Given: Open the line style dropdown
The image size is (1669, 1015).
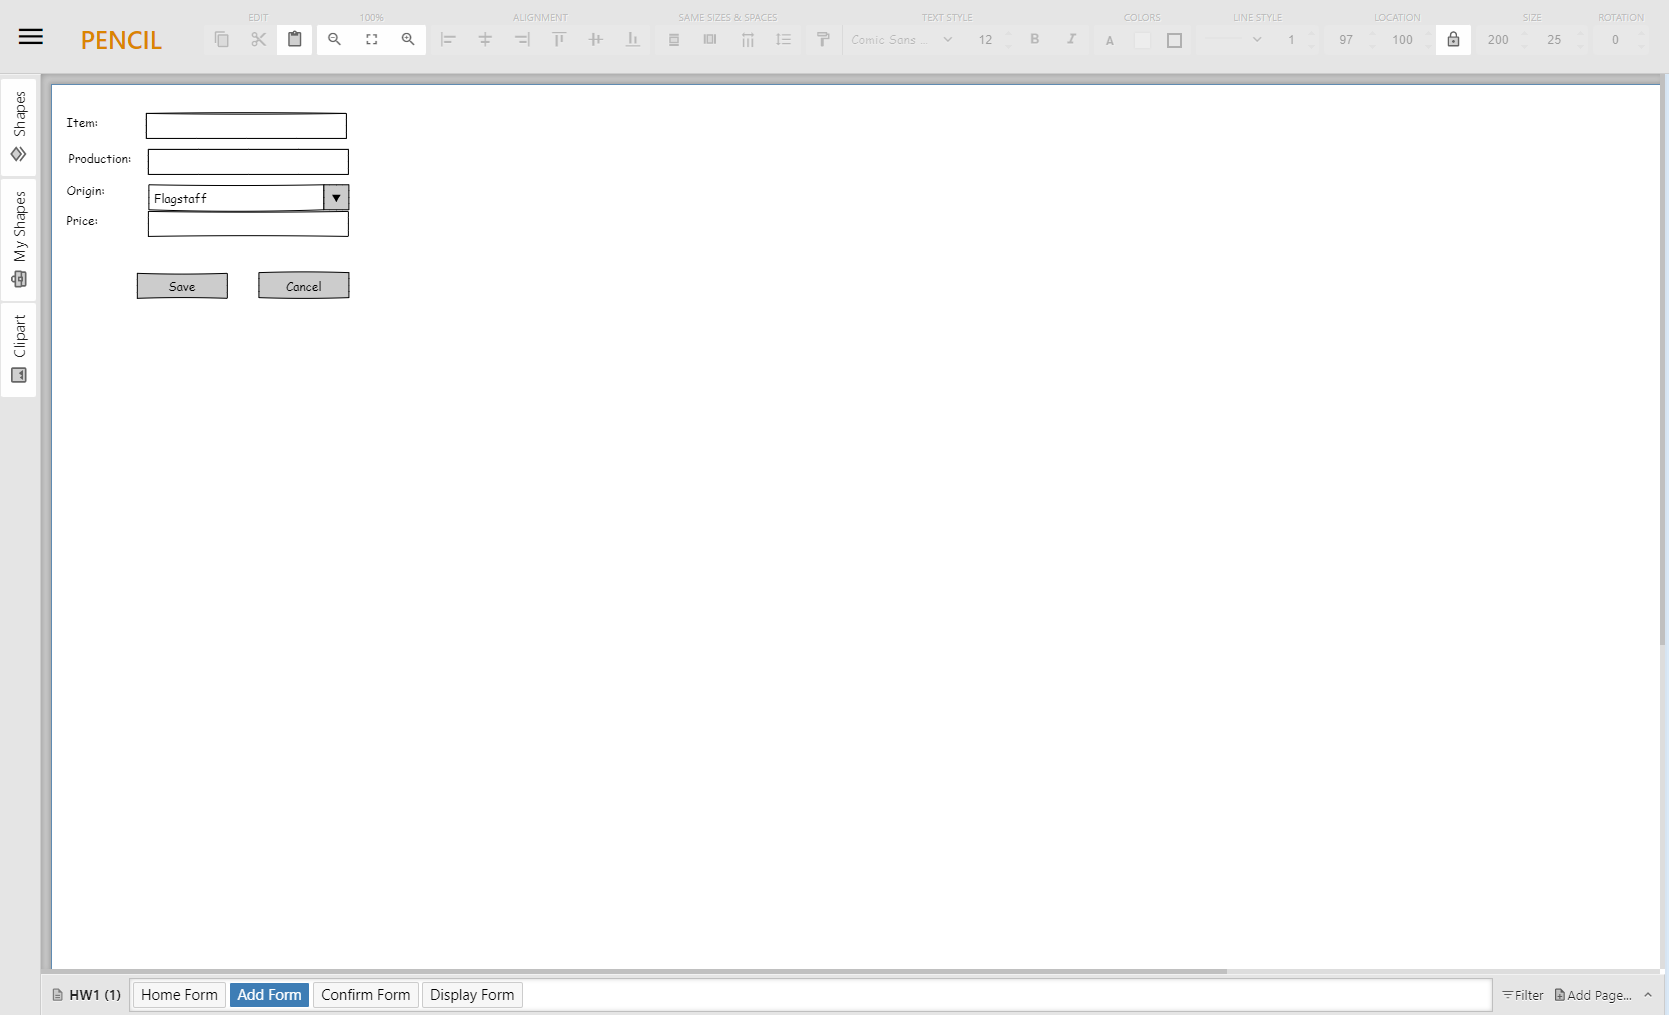Looking at the screenshot, I should point(1233,40).
